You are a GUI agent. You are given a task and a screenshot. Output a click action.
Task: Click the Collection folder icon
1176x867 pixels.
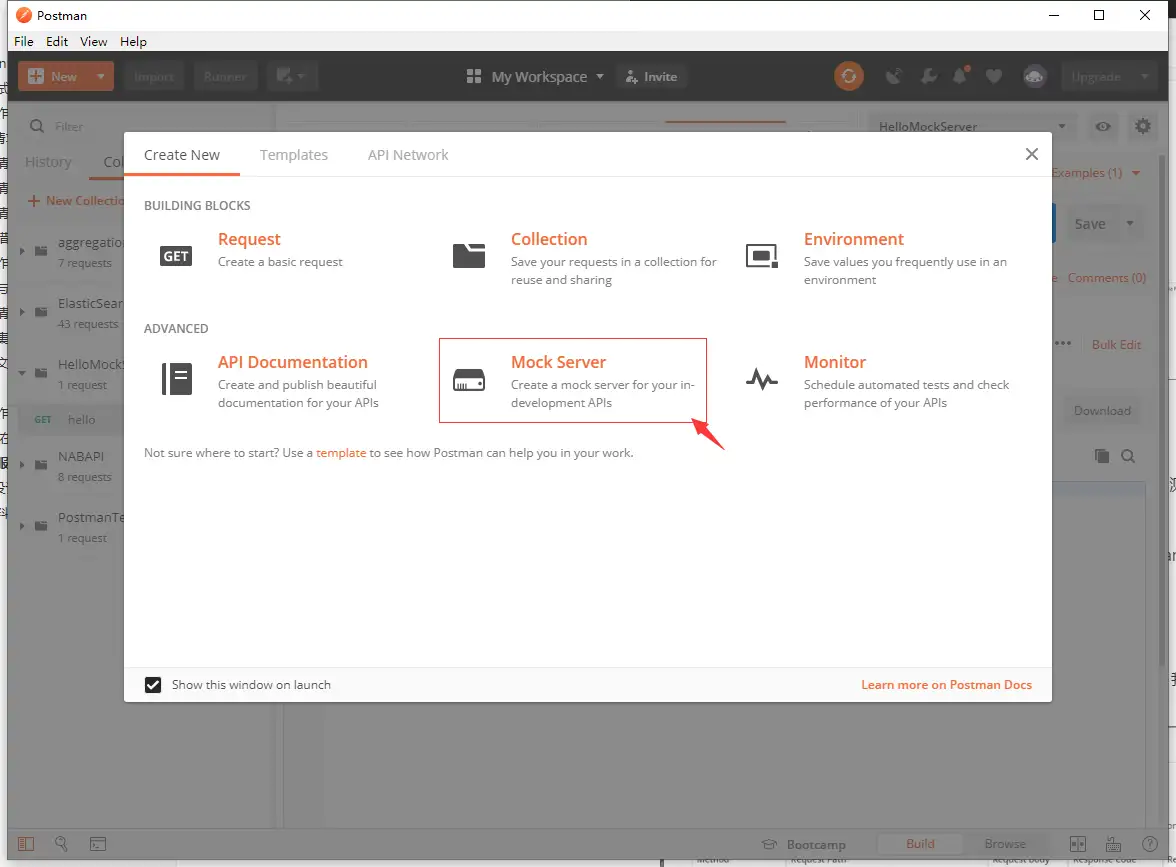[x=469, y=256]
